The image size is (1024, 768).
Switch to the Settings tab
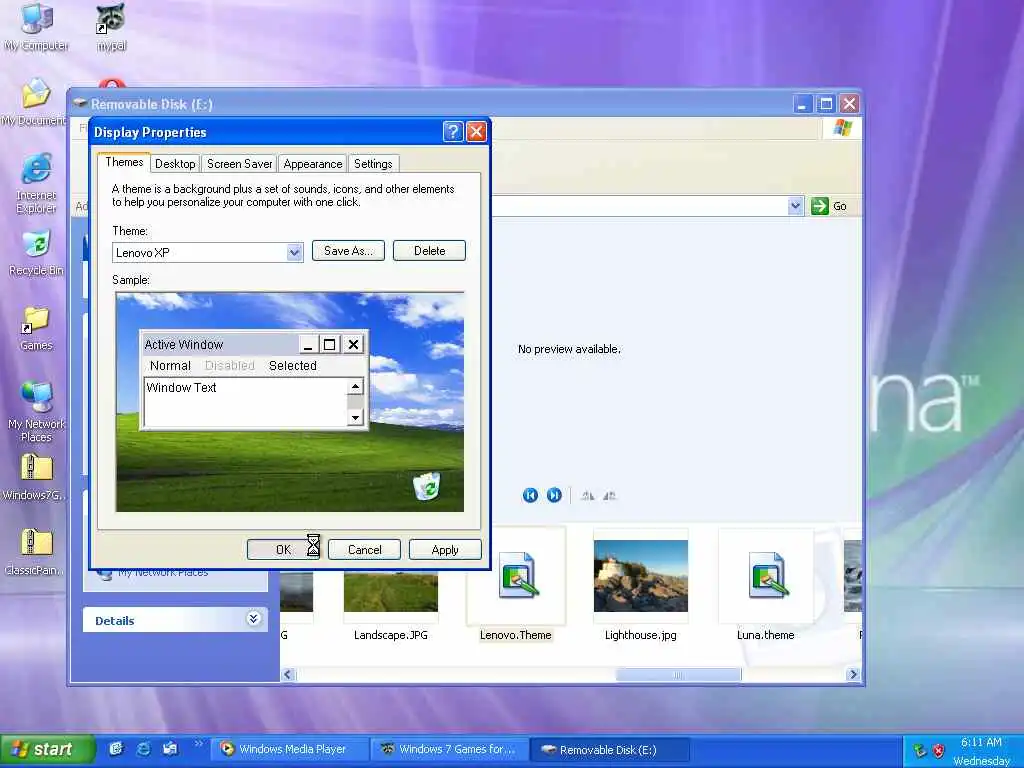coord(373,164)
